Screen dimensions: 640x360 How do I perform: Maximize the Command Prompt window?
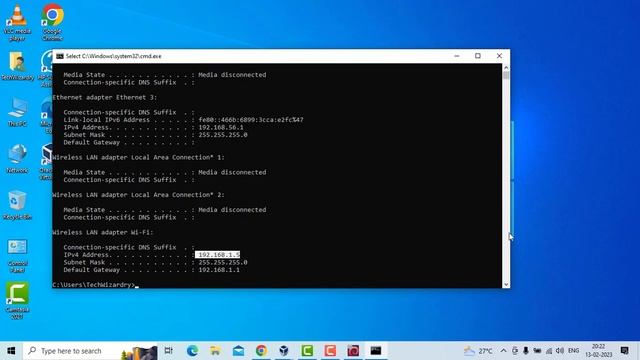pyautogui.click(x=478, y=56)
